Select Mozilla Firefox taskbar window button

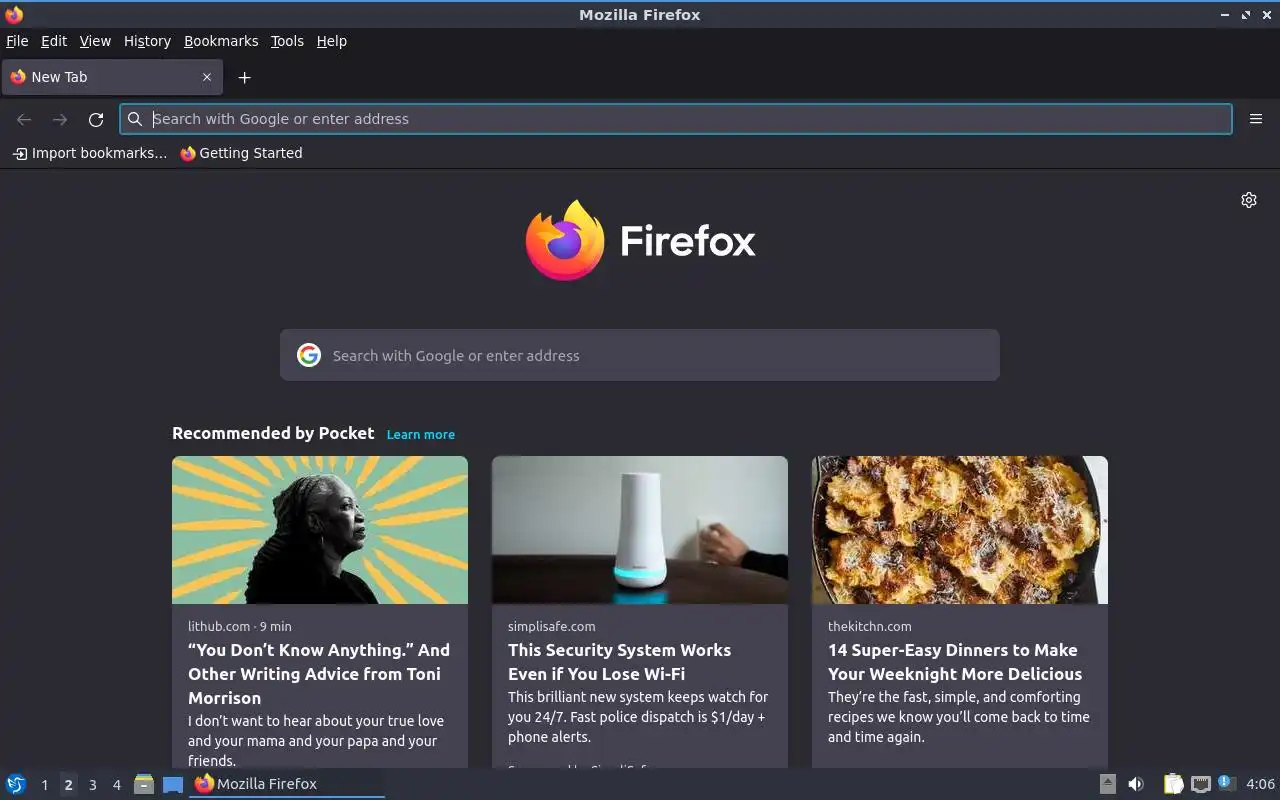point(287,784)
